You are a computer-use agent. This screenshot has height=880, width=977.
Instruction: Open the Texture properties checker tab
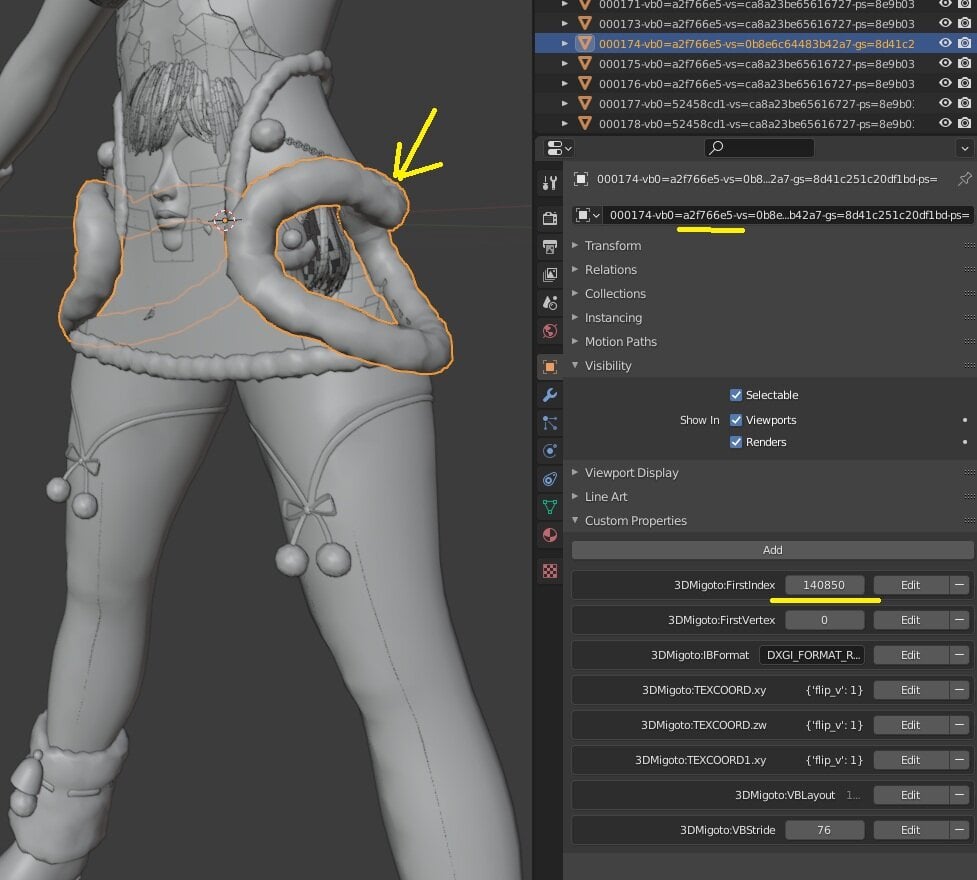coord(550,571)
